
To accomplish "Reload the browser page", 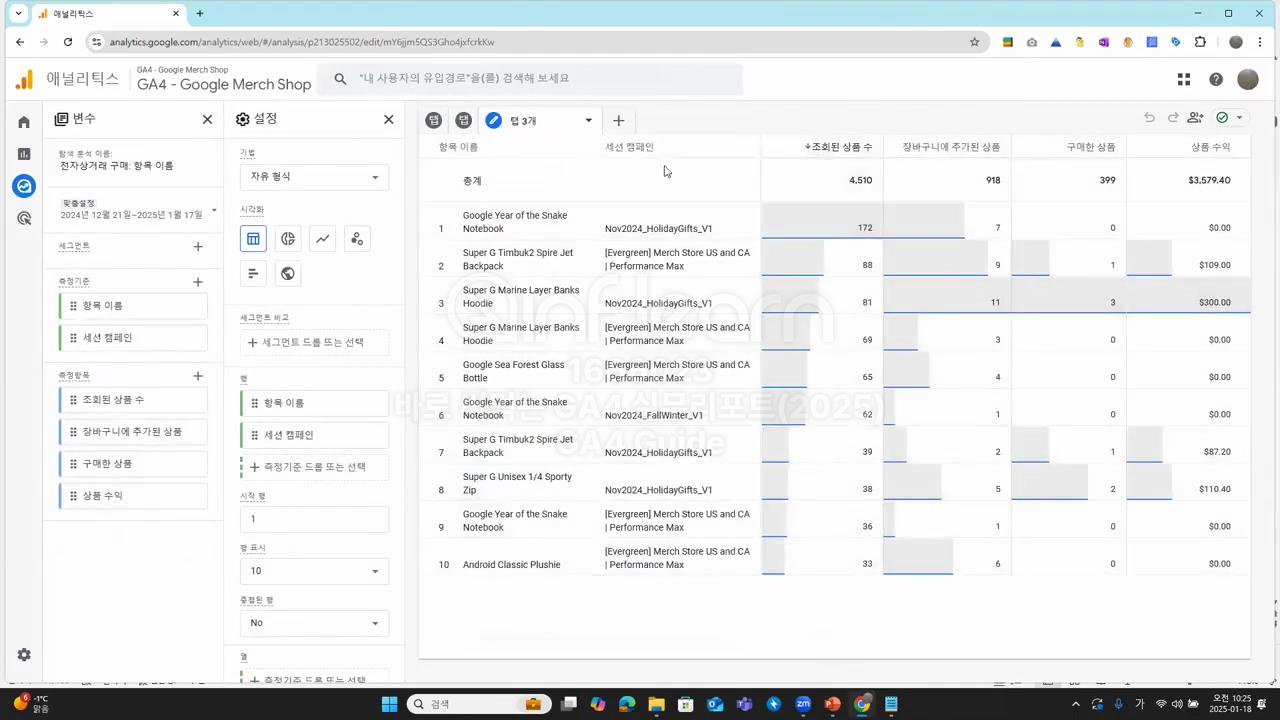I will coord(68,42).
